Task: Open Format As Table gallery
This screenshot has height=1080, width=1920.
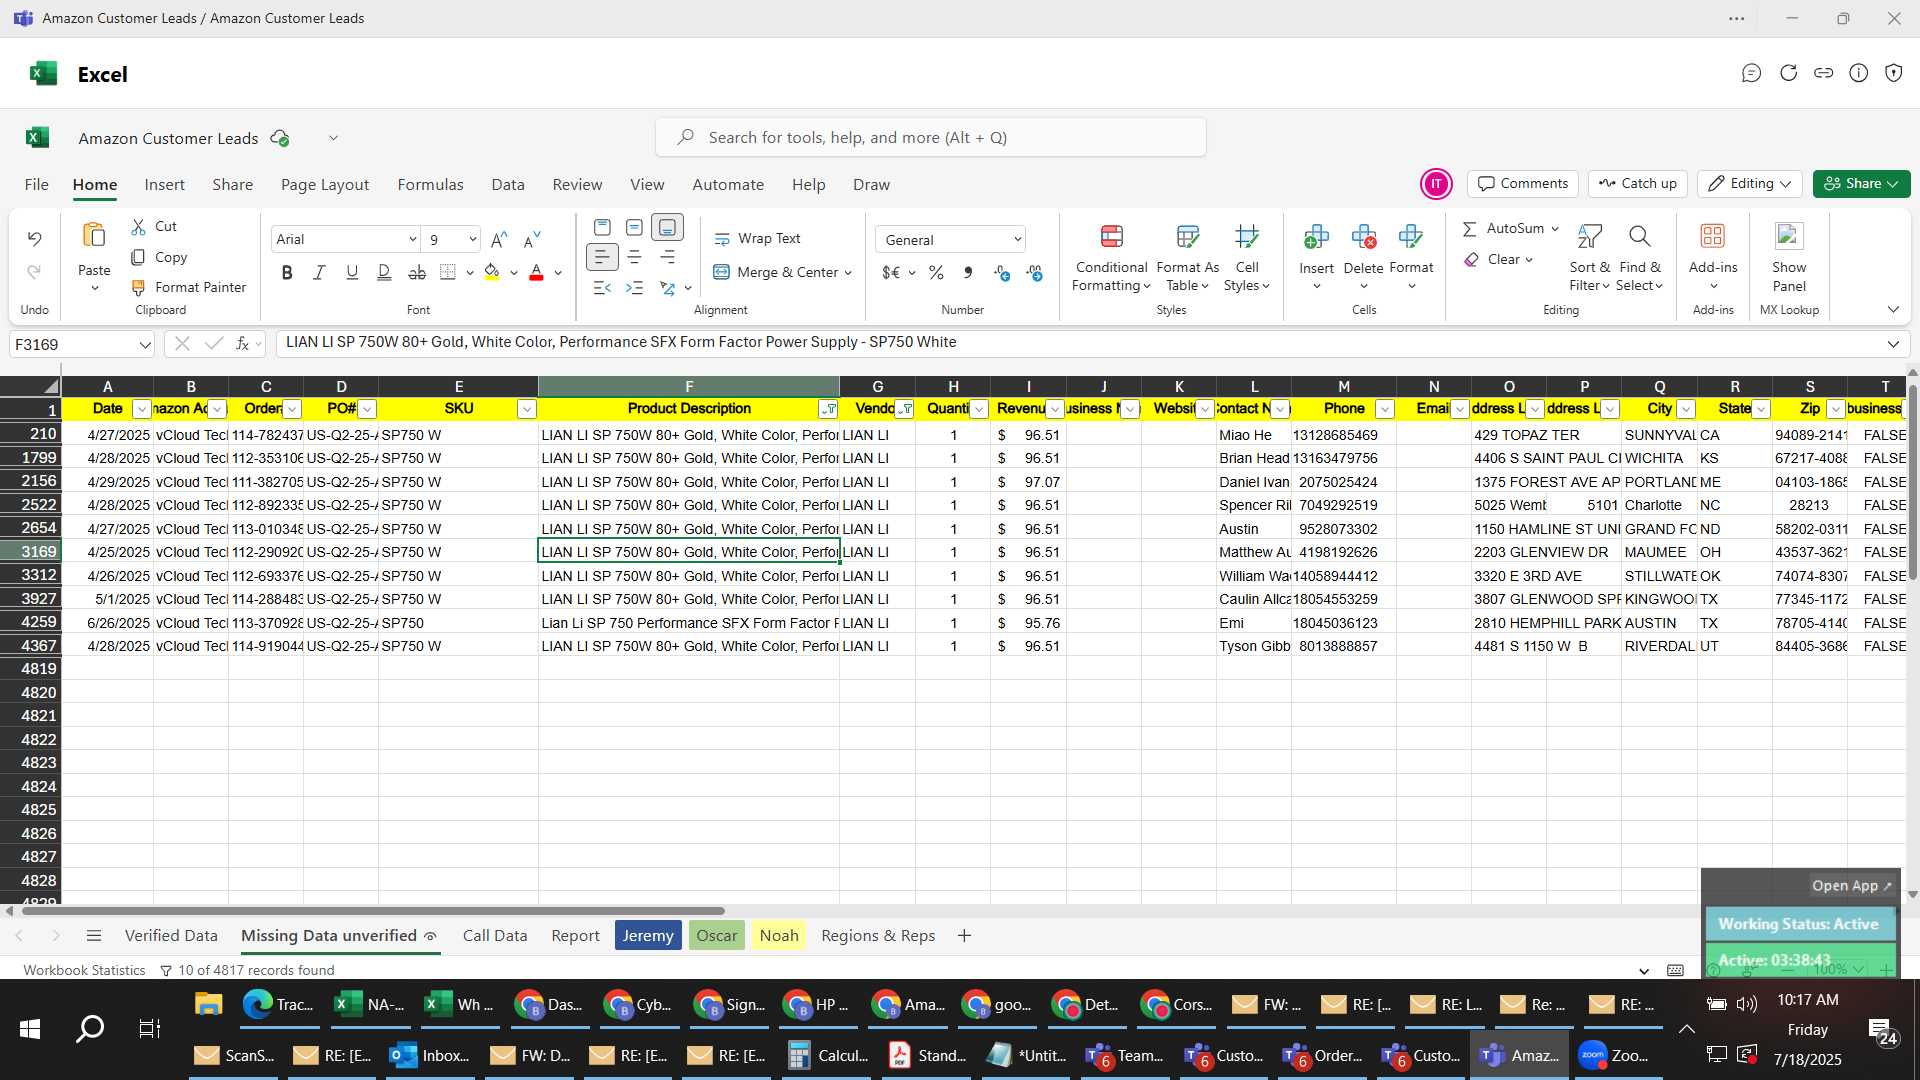Action: click(1187, 258)
